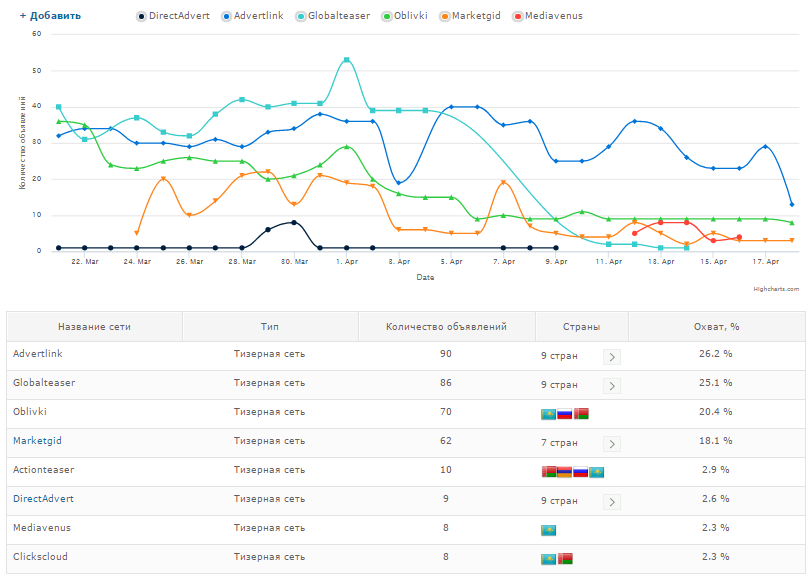Click the ad count 62 cell
Screen dimensions: 812x578
tap(446, 441)
